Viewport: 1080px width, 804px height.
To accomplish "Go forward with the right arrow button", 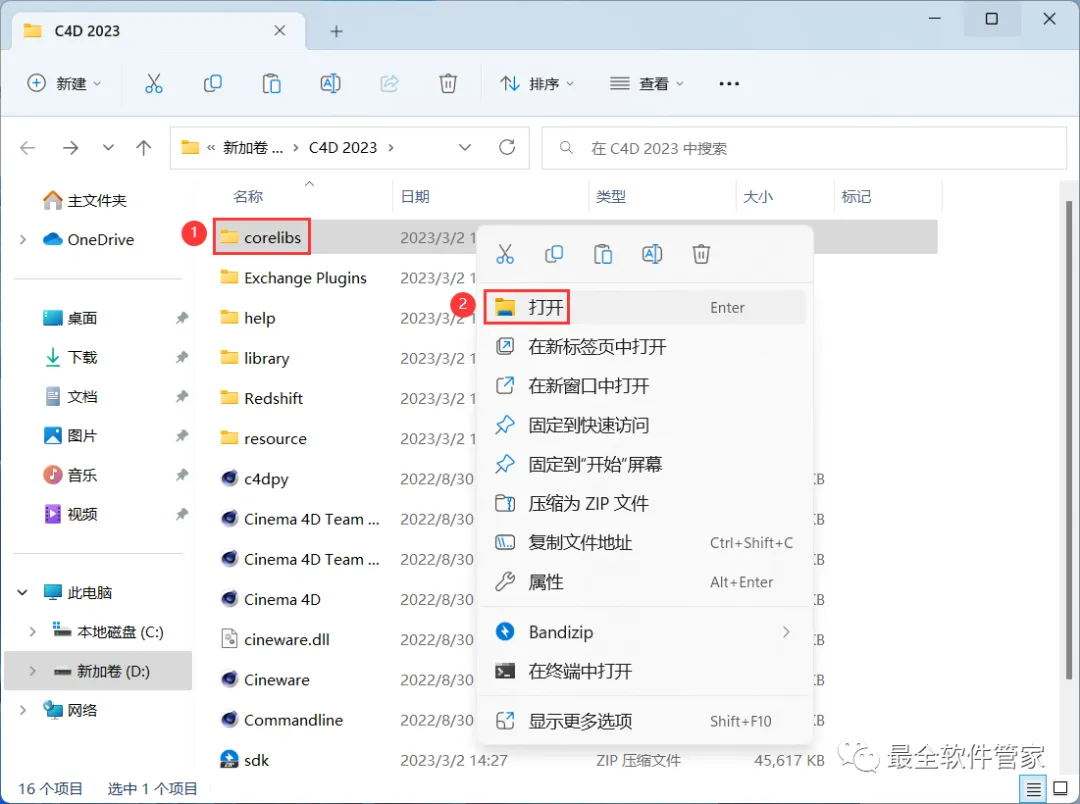I will 70,147.
